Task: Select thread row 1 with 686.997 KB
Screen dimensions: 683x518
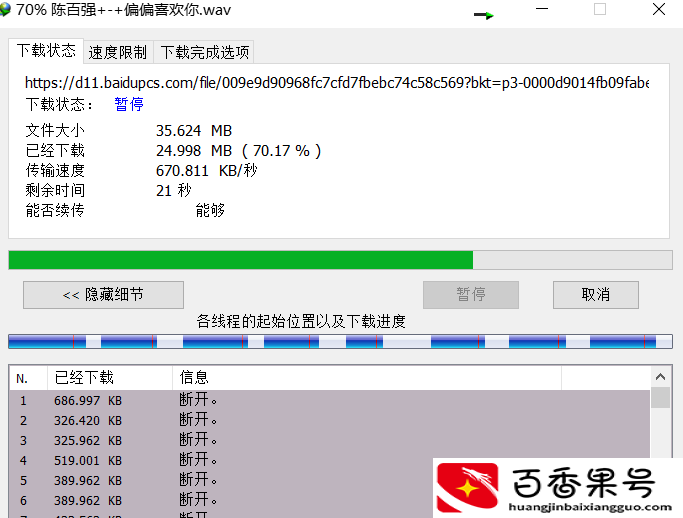Action: [330, 400]
